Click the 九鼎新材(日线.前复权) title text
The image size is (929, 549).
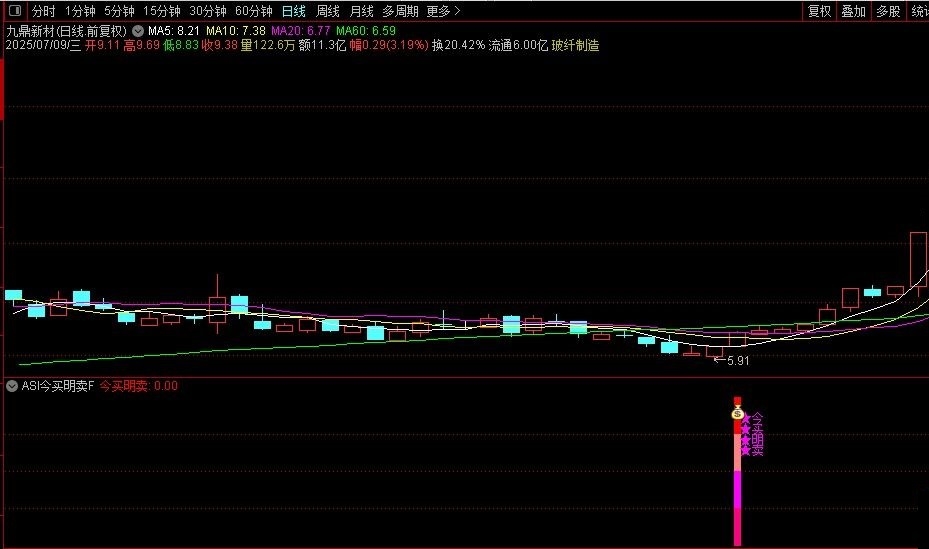66,31
